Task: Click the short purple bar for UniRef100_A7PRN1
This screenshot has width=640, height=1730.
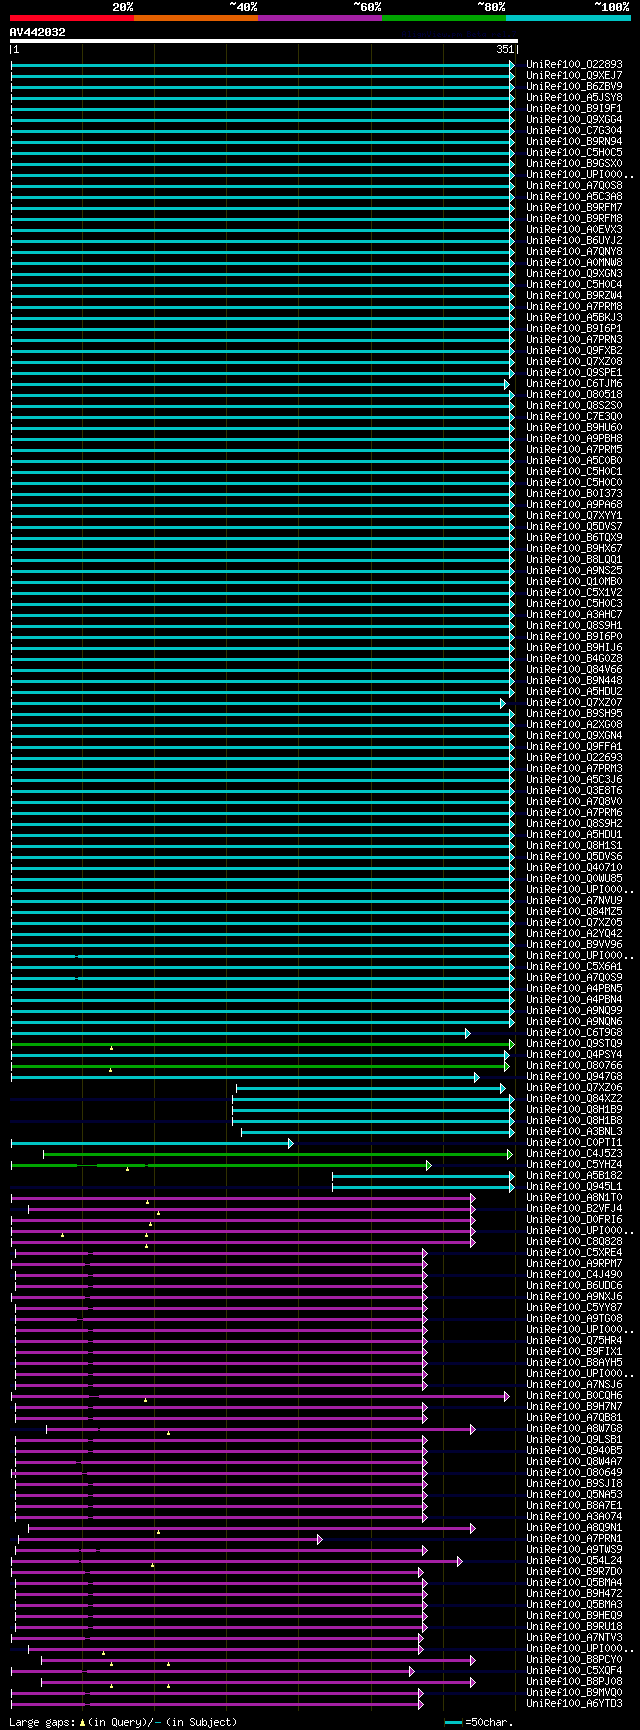Action: coord(170,1539)
